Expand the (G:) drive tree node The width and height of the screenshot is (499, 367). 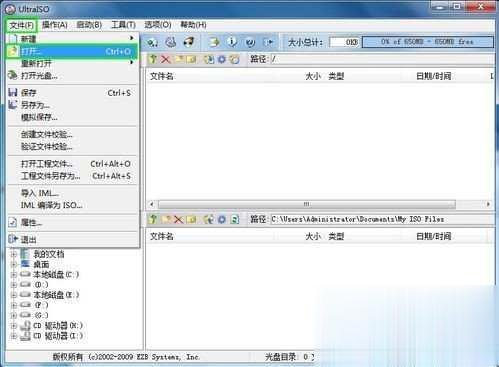(x=14, y=315)
